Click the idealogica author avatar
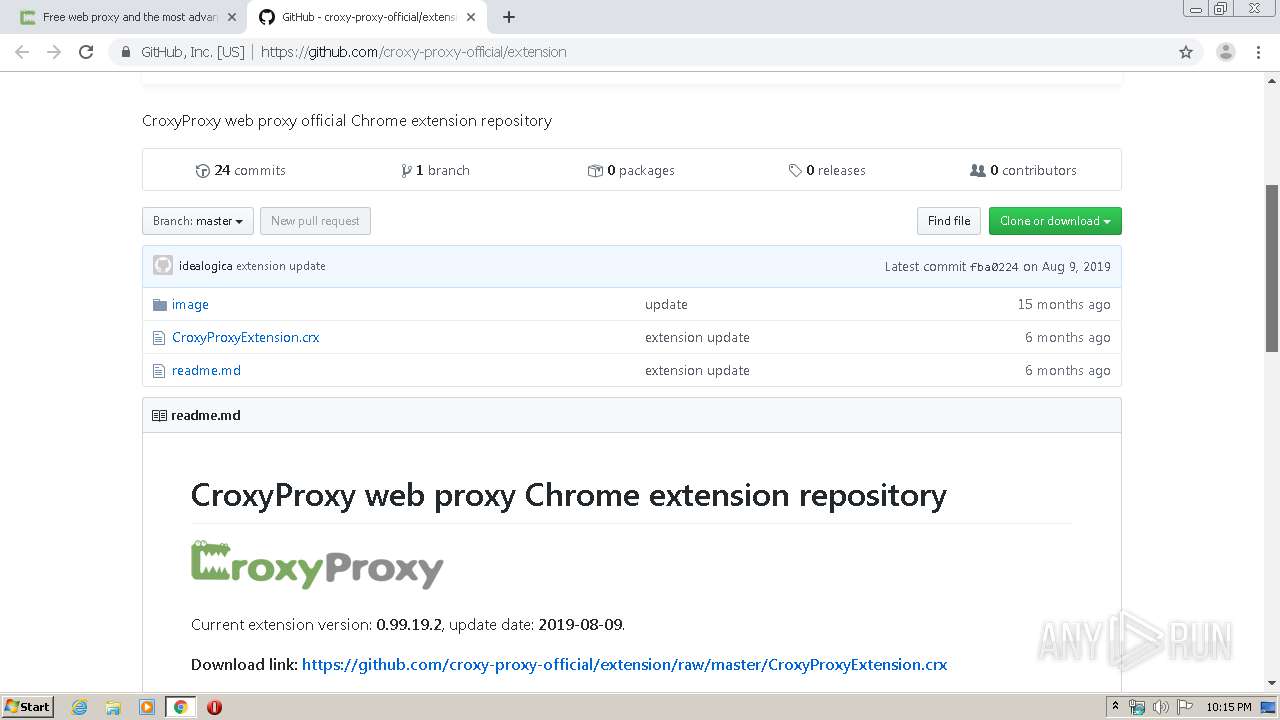Viewport: 1280px width, 720px height. tap(163, 266)
